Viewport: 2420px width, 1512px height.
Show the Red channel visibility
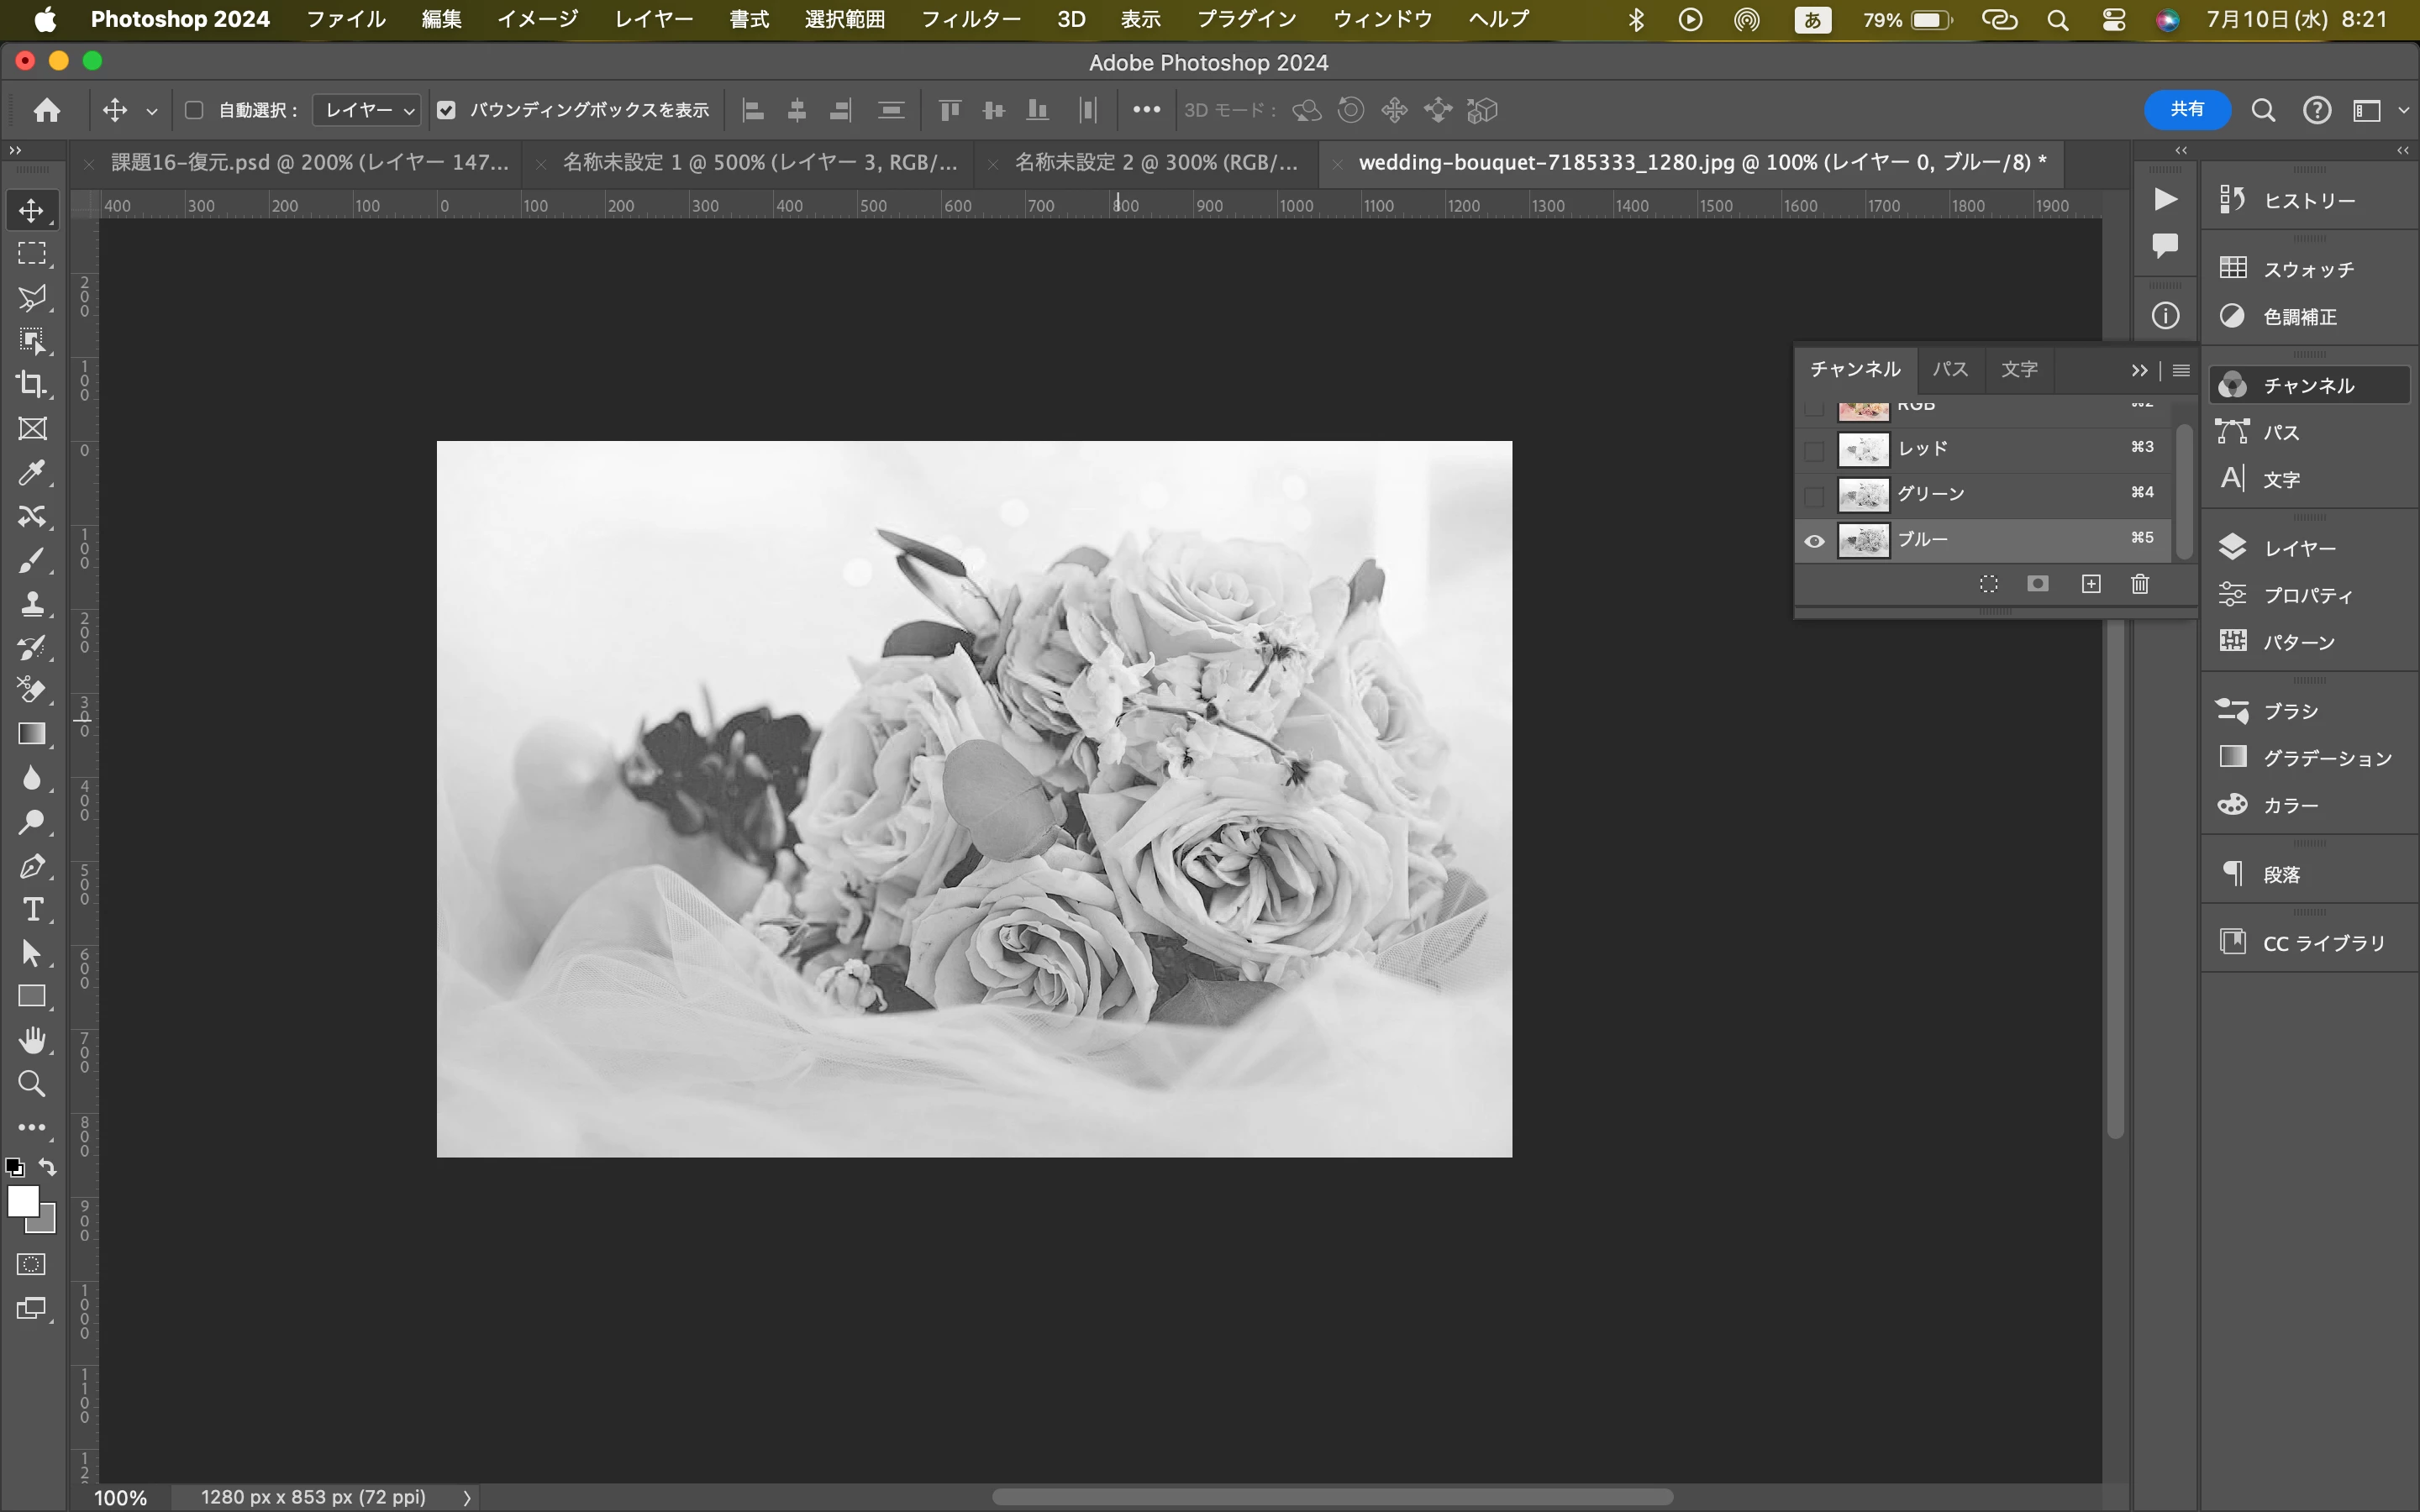(x=1814, y=450)
